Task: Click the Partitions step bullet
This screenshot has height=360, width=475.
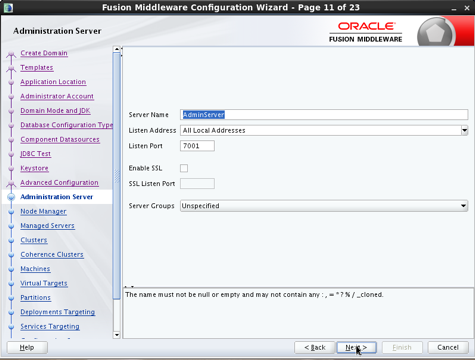Action: [11, 298]
